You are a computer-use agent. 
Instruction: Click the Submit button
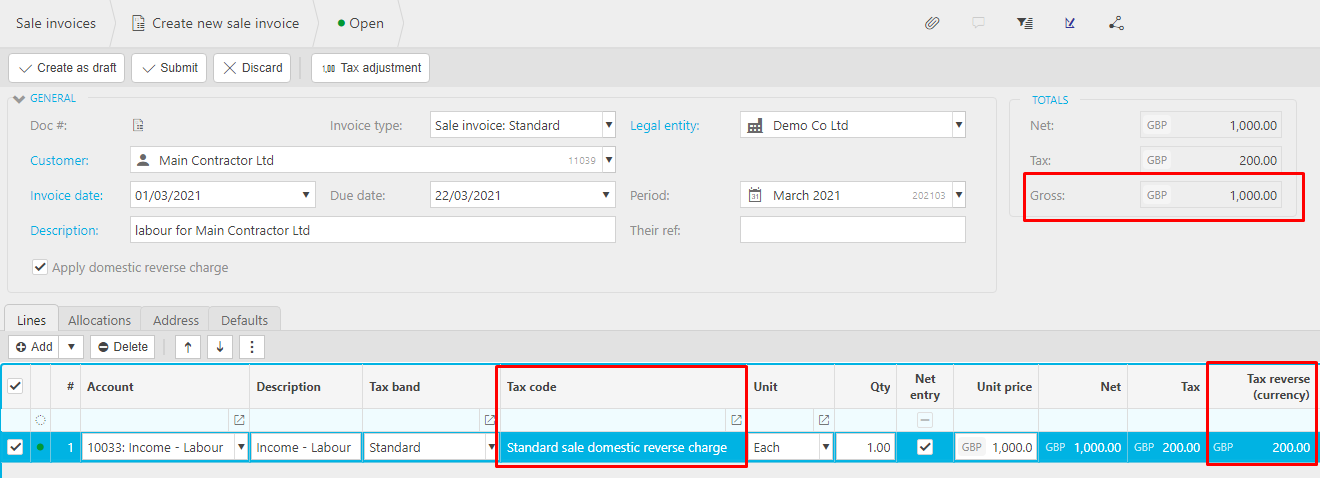point(169,68)
